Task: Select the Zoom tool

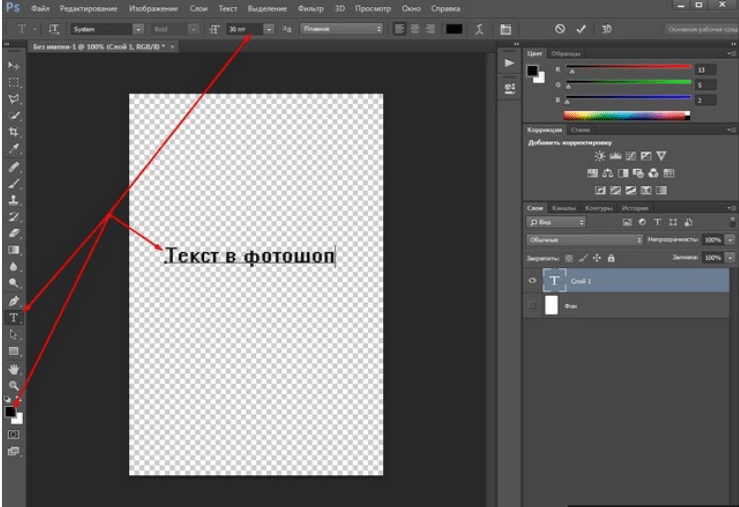Action: 14,385
